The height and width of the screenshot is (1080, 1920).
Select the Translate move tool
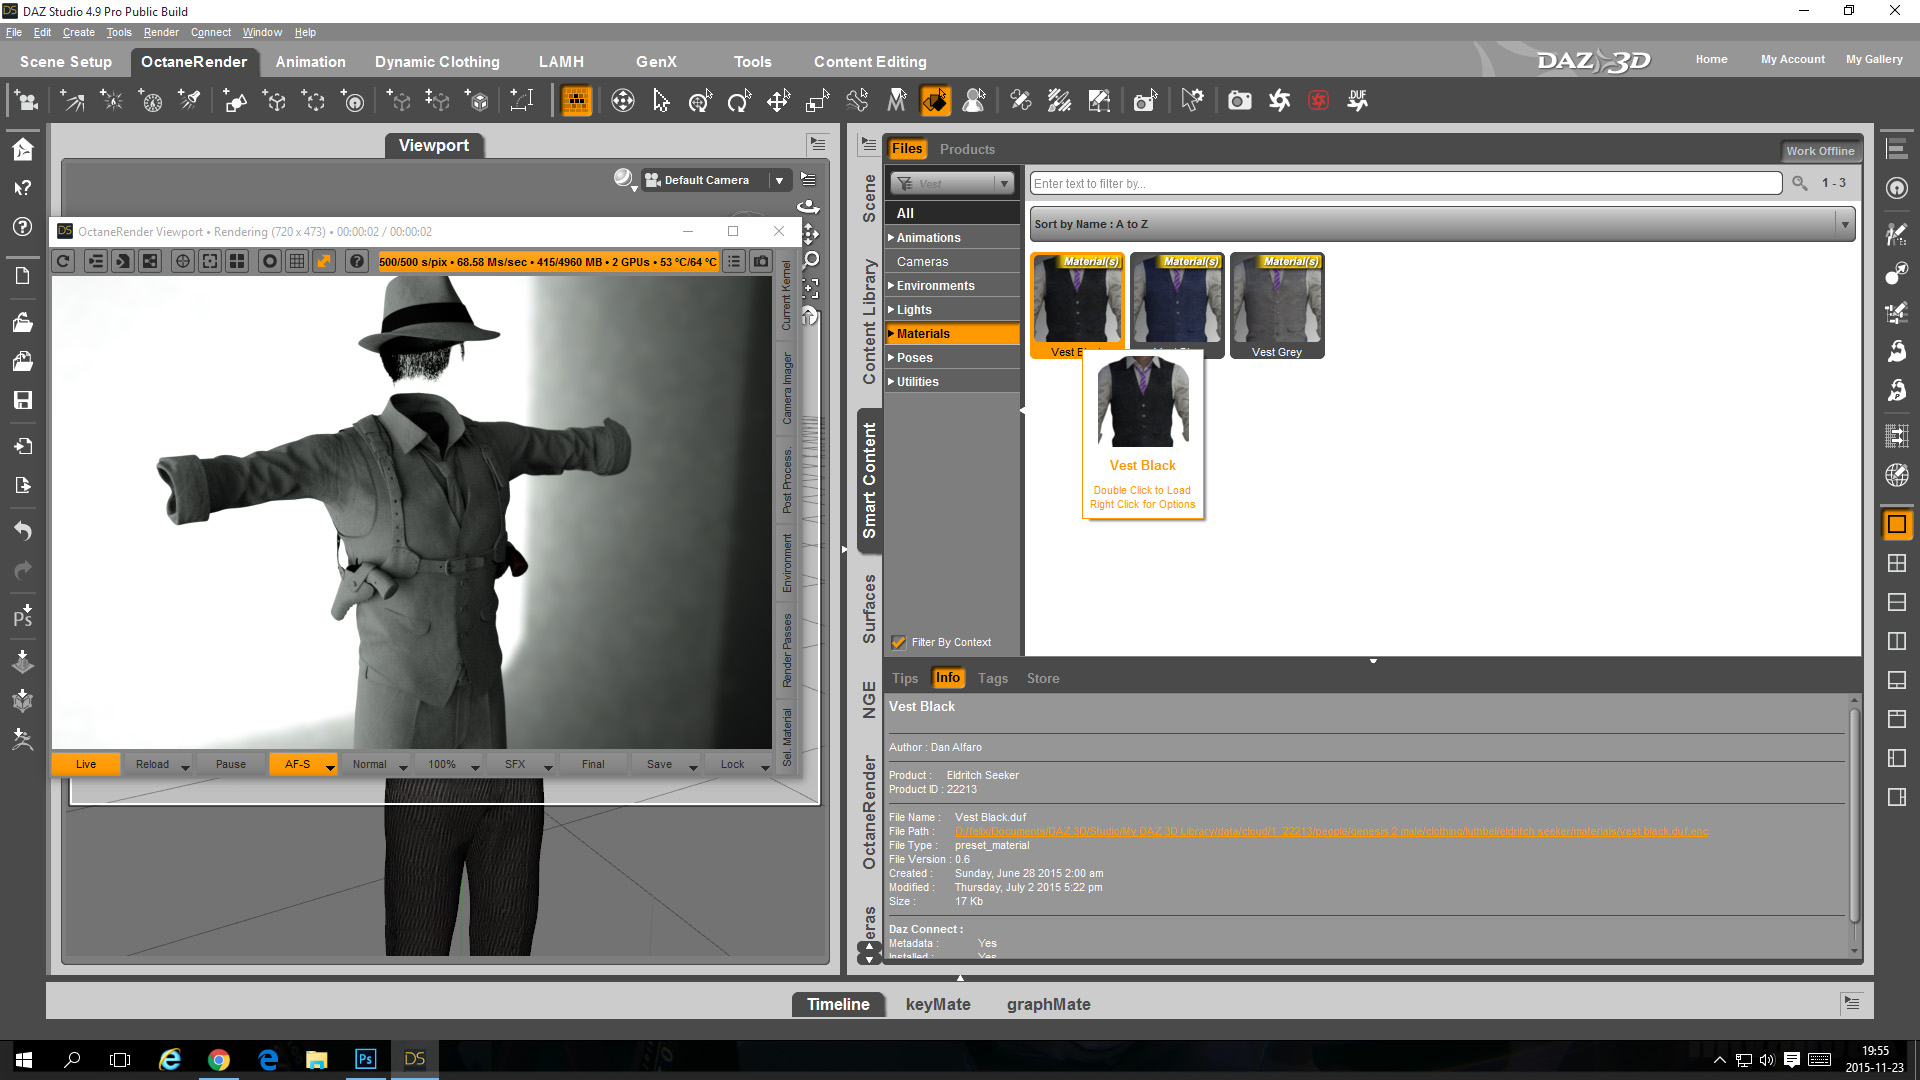778,100
